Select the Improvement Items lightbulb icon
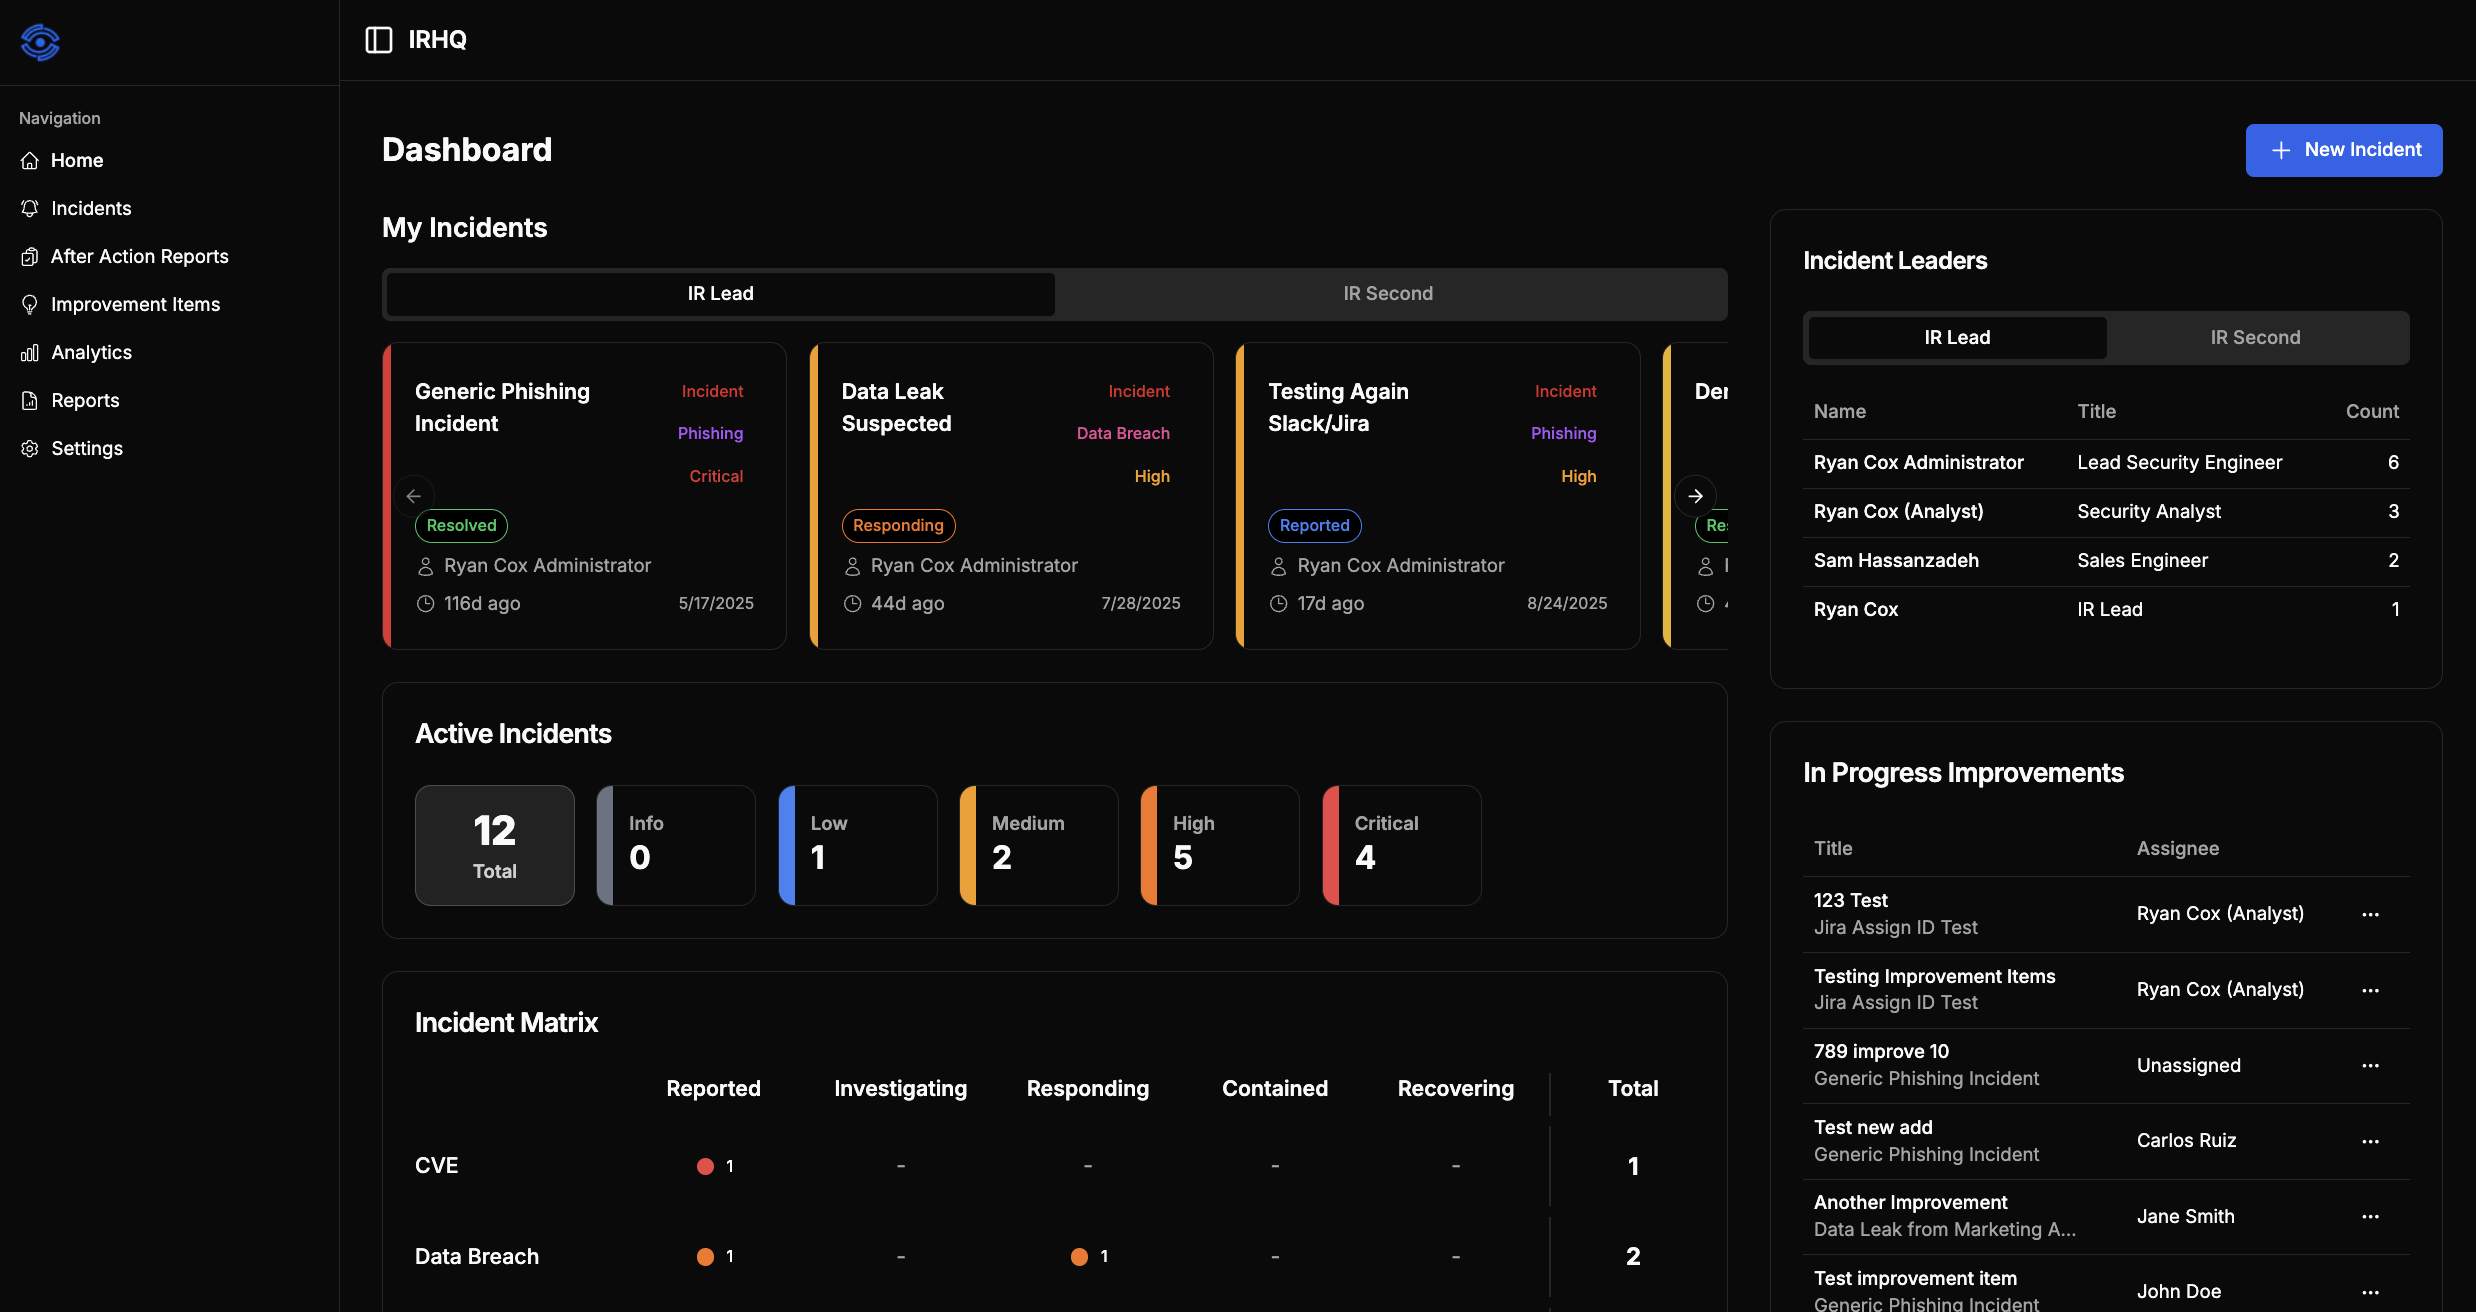The height and width of the screenshot is (1312, 2476). point(29,304)
